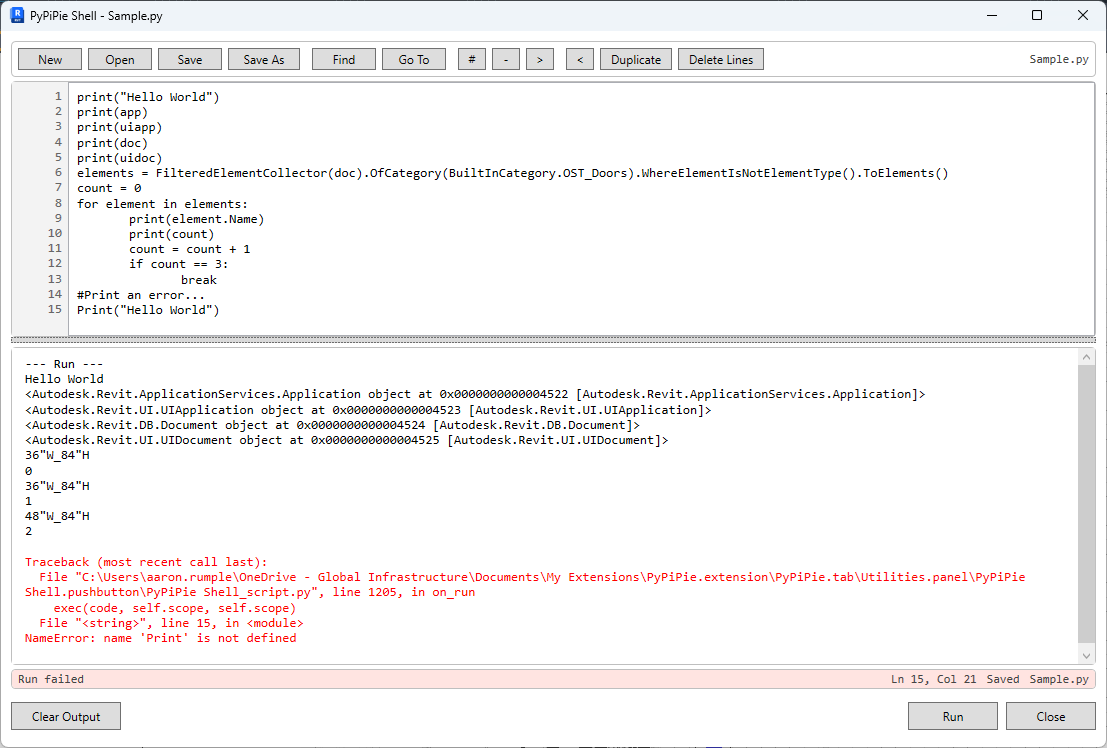This screenshot has height=748, width=1107.
Task: Clear the output pane
Action: pos(66,716)
